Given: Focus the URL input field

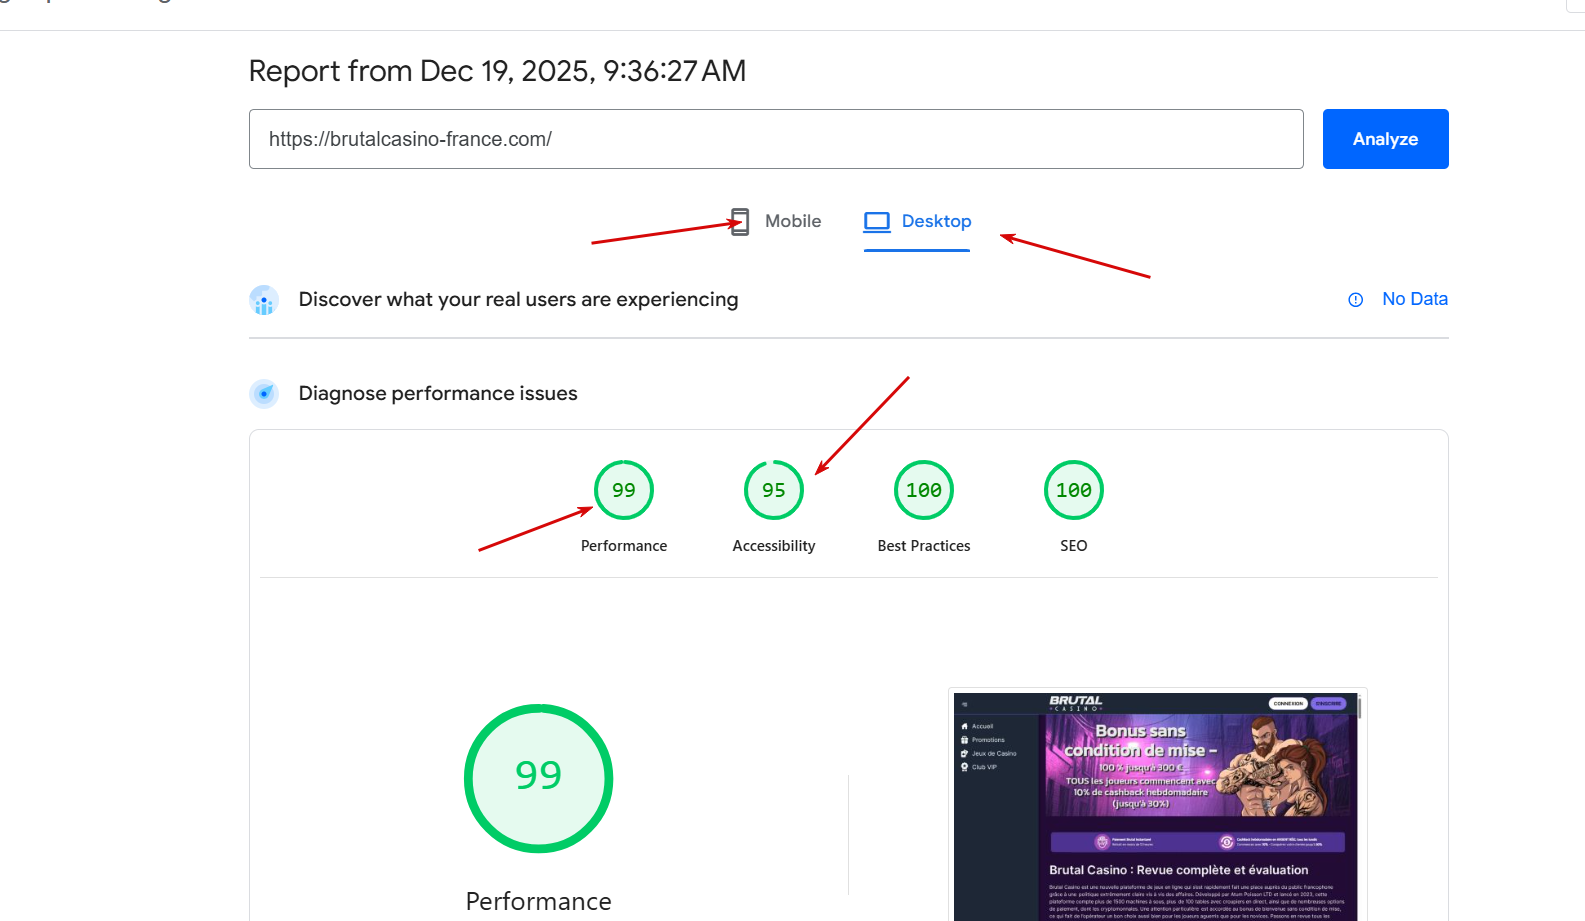Looking at the screenshot, I should pos(776,139).
